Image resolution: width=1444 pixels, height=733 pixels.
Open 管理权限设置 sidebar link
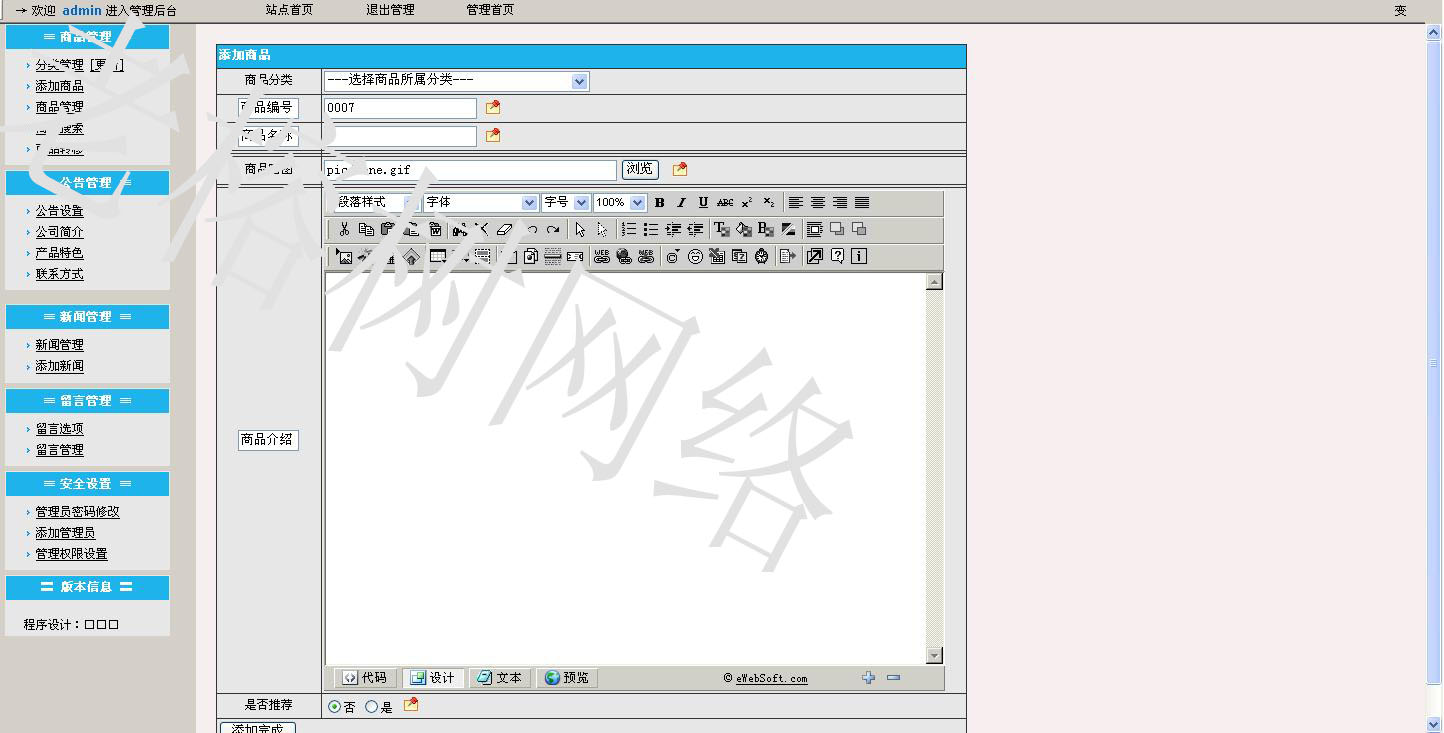click(72, 554)
